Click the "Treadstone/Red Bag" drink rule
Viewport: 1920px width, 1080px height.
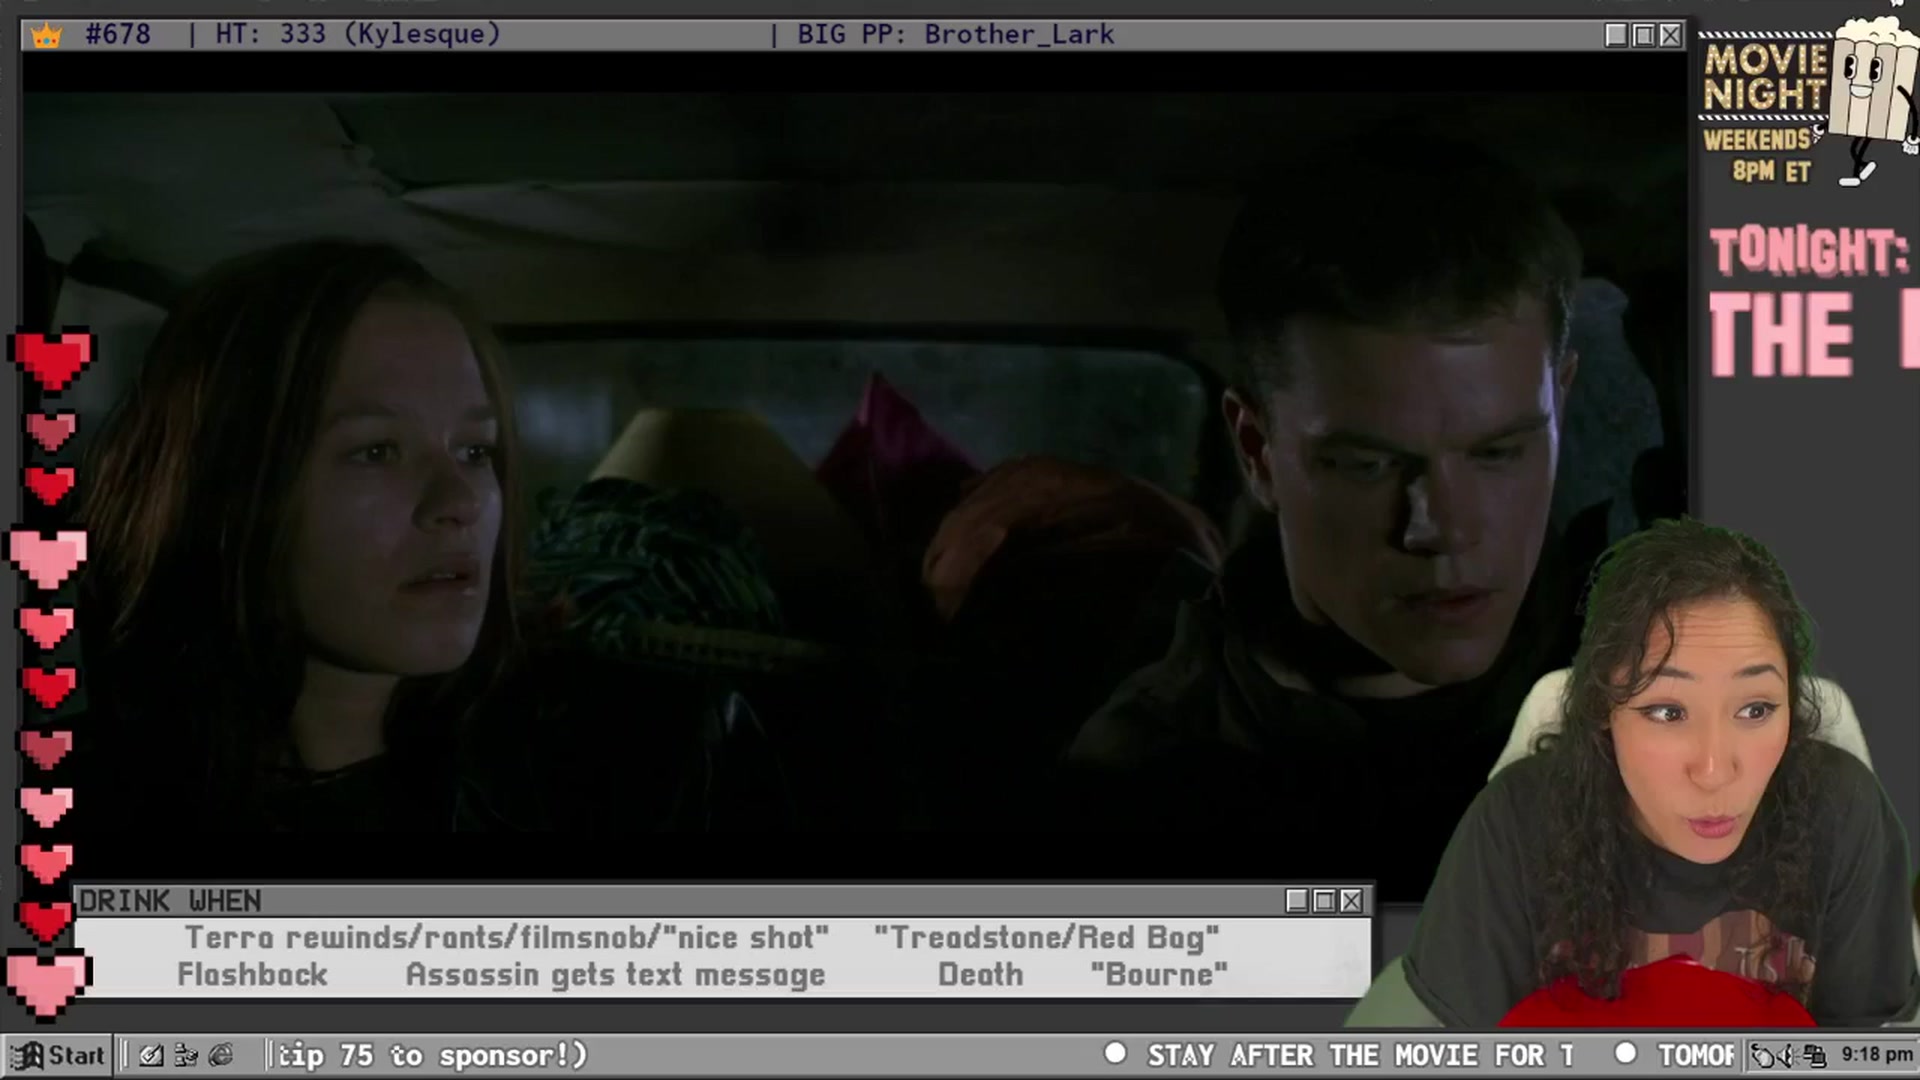1047,938
